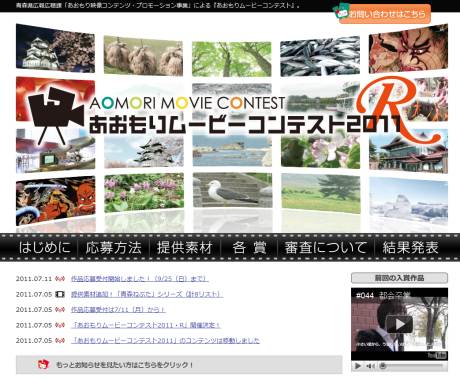Open the 応募方法 navigation tab
Image resolution: width=460 pixels, height=379 pixels.
(113, 248)
